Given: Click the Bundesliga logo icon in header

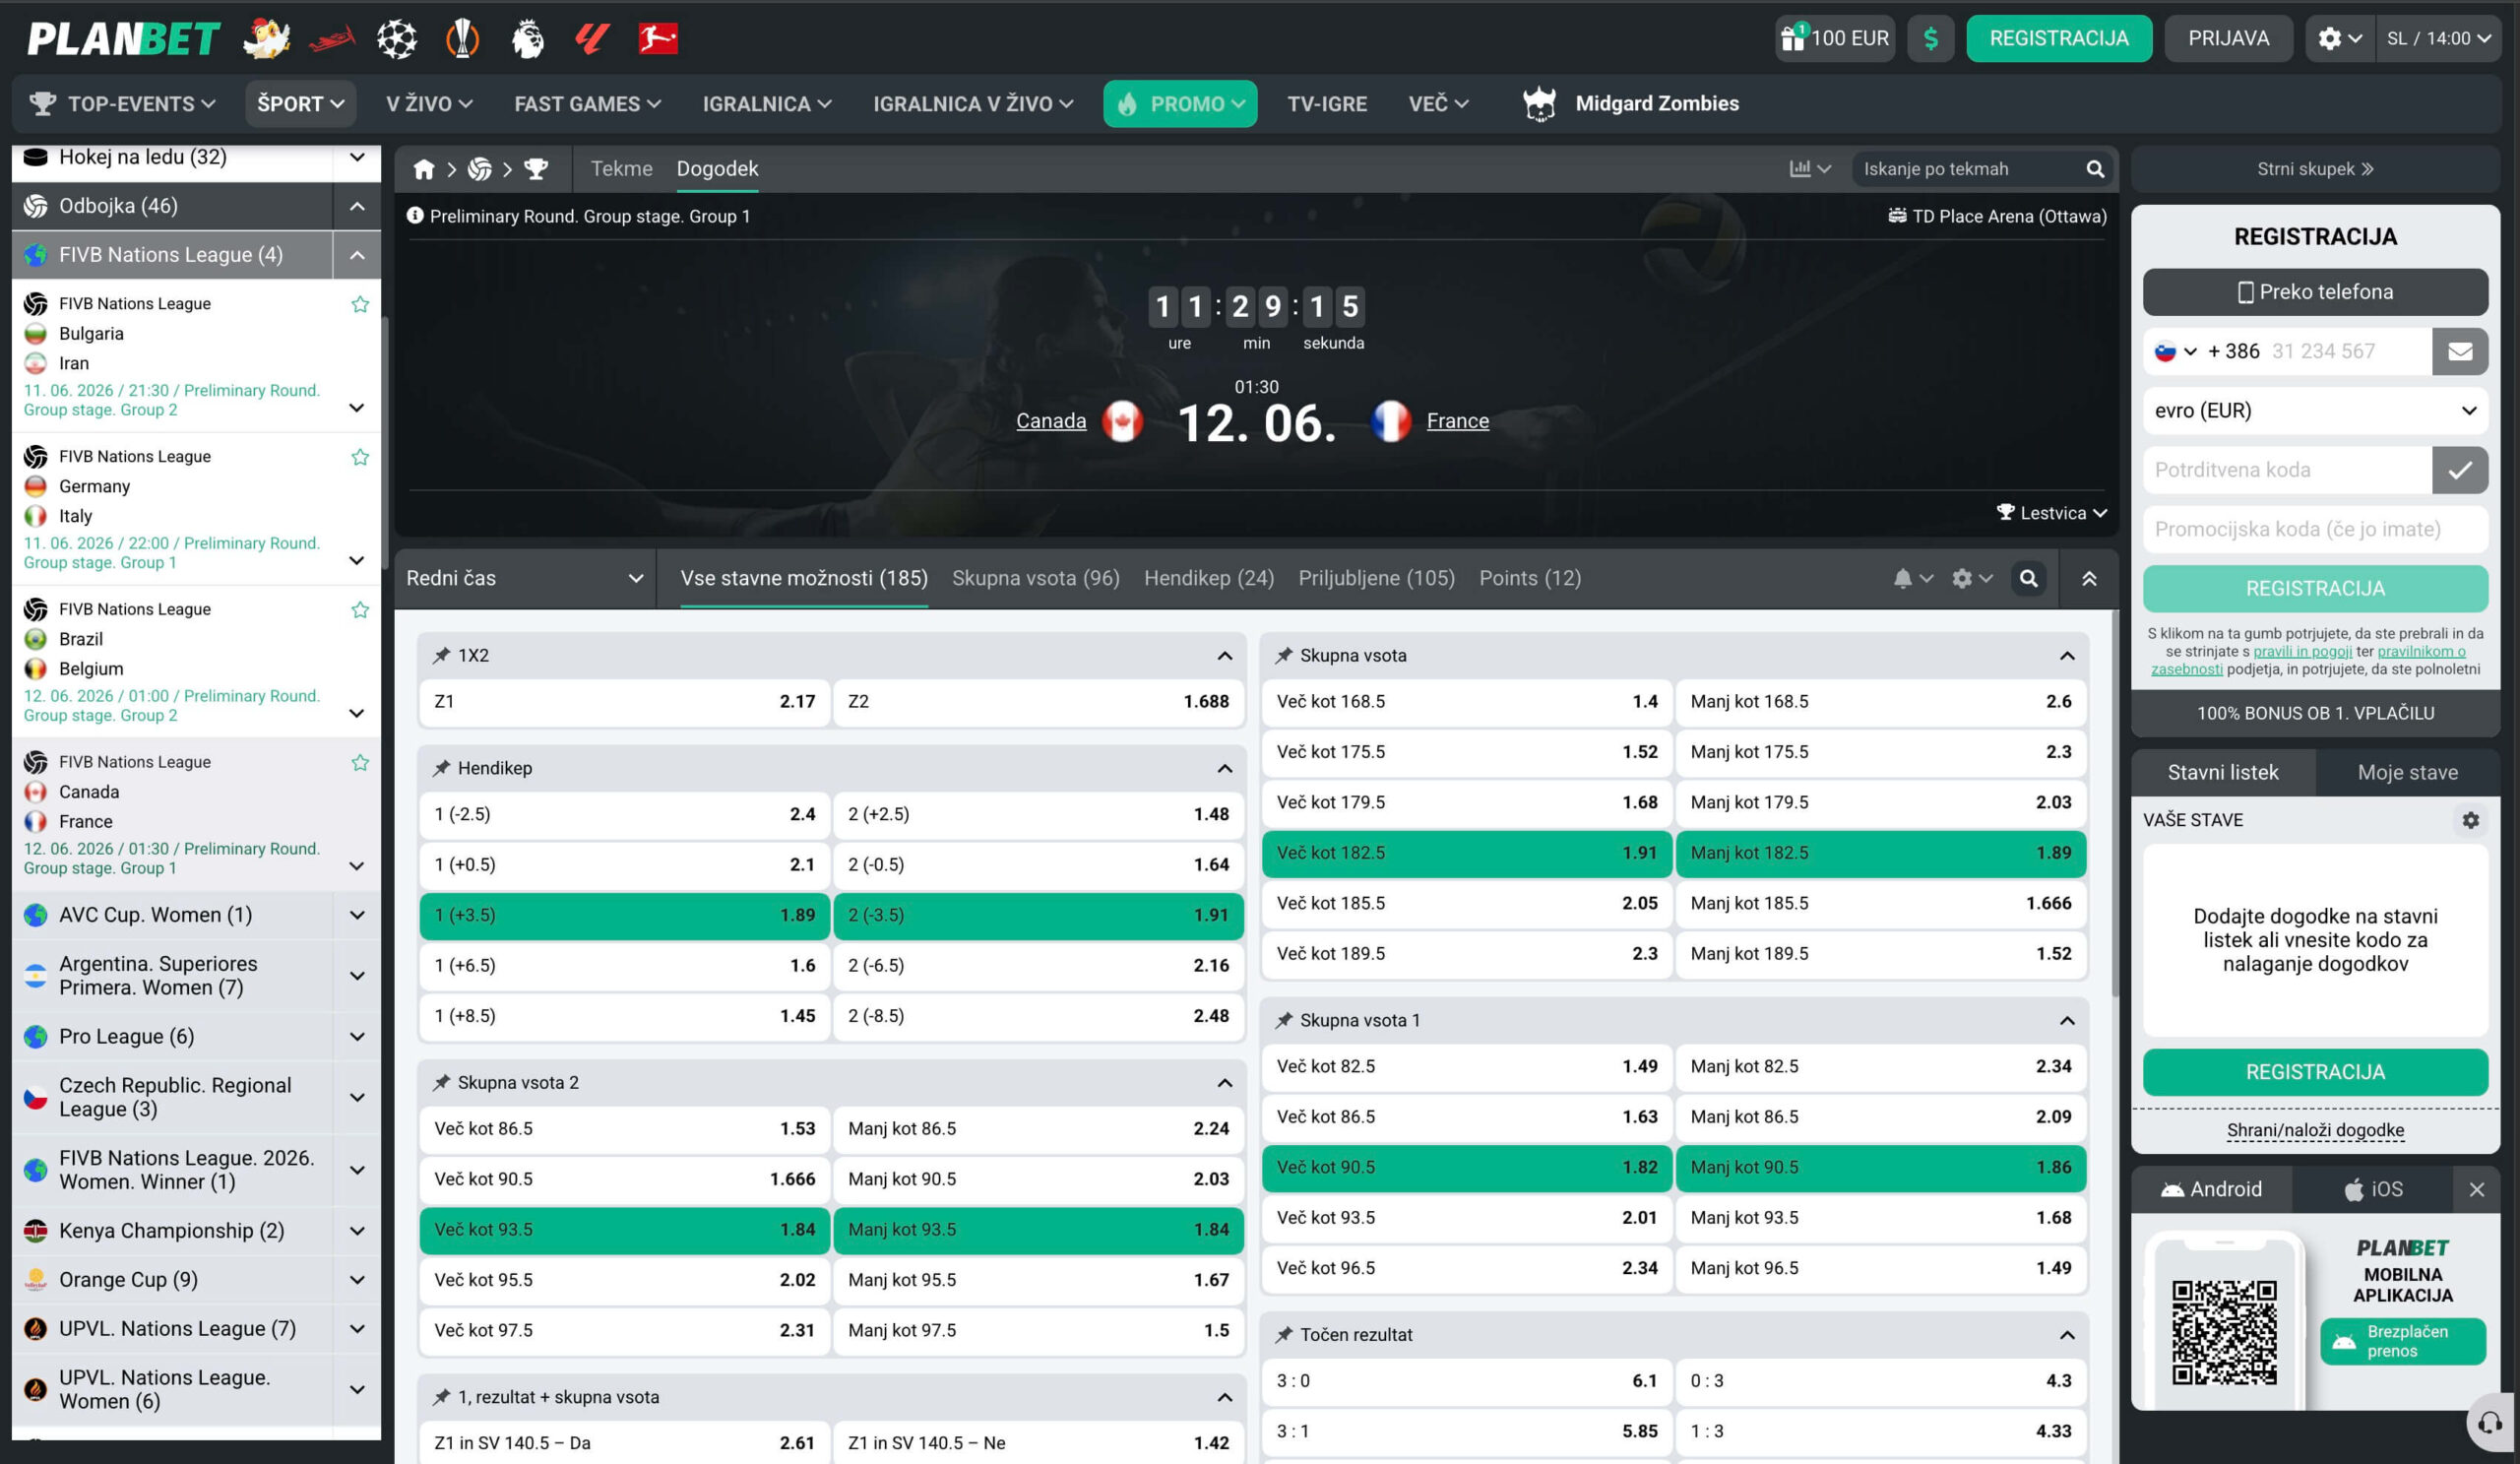Looking at the screenshot, I should tap(658, 38).
